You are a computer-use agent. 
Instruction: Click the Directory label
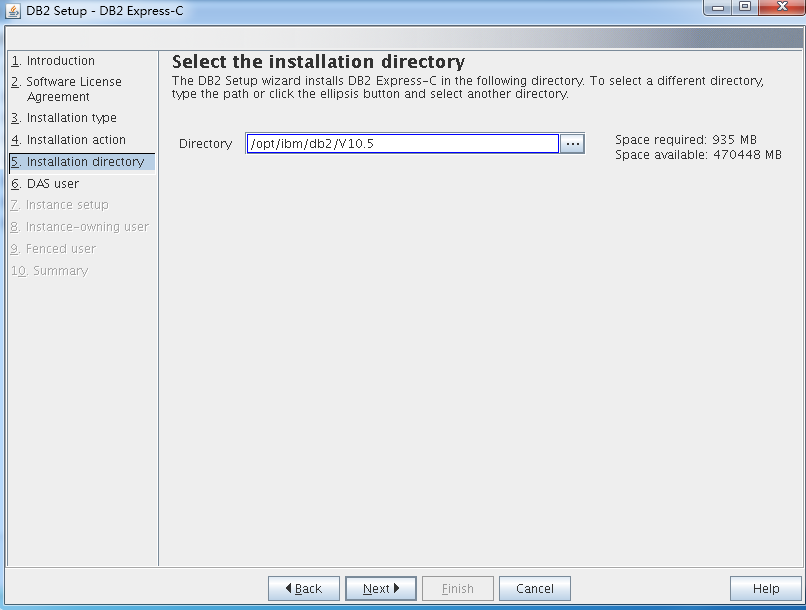tap(206, 144)
